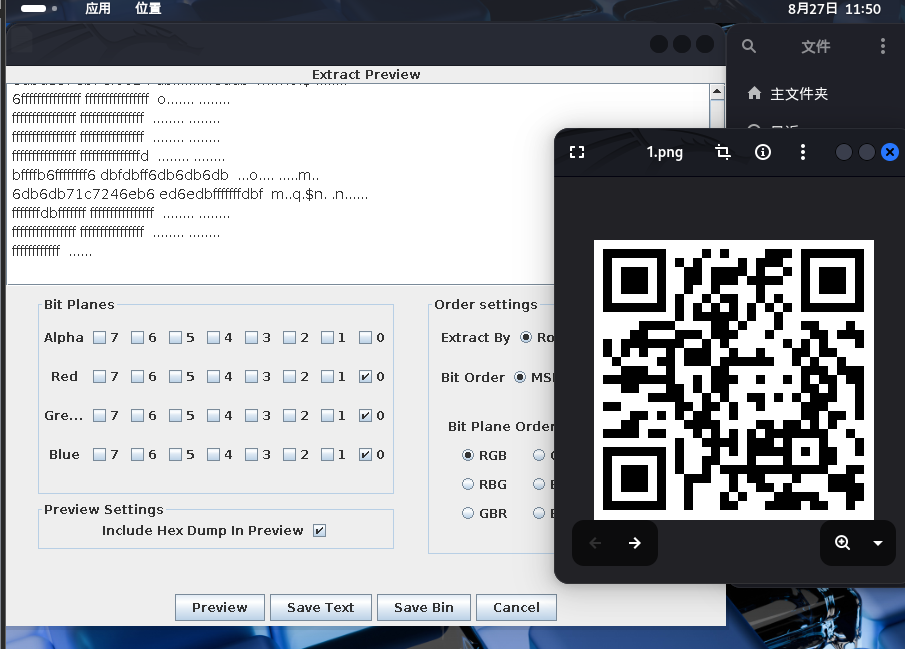Check Alpha bit plane 0
Screen dimensions: 905x649
click(x=365, y=337)
